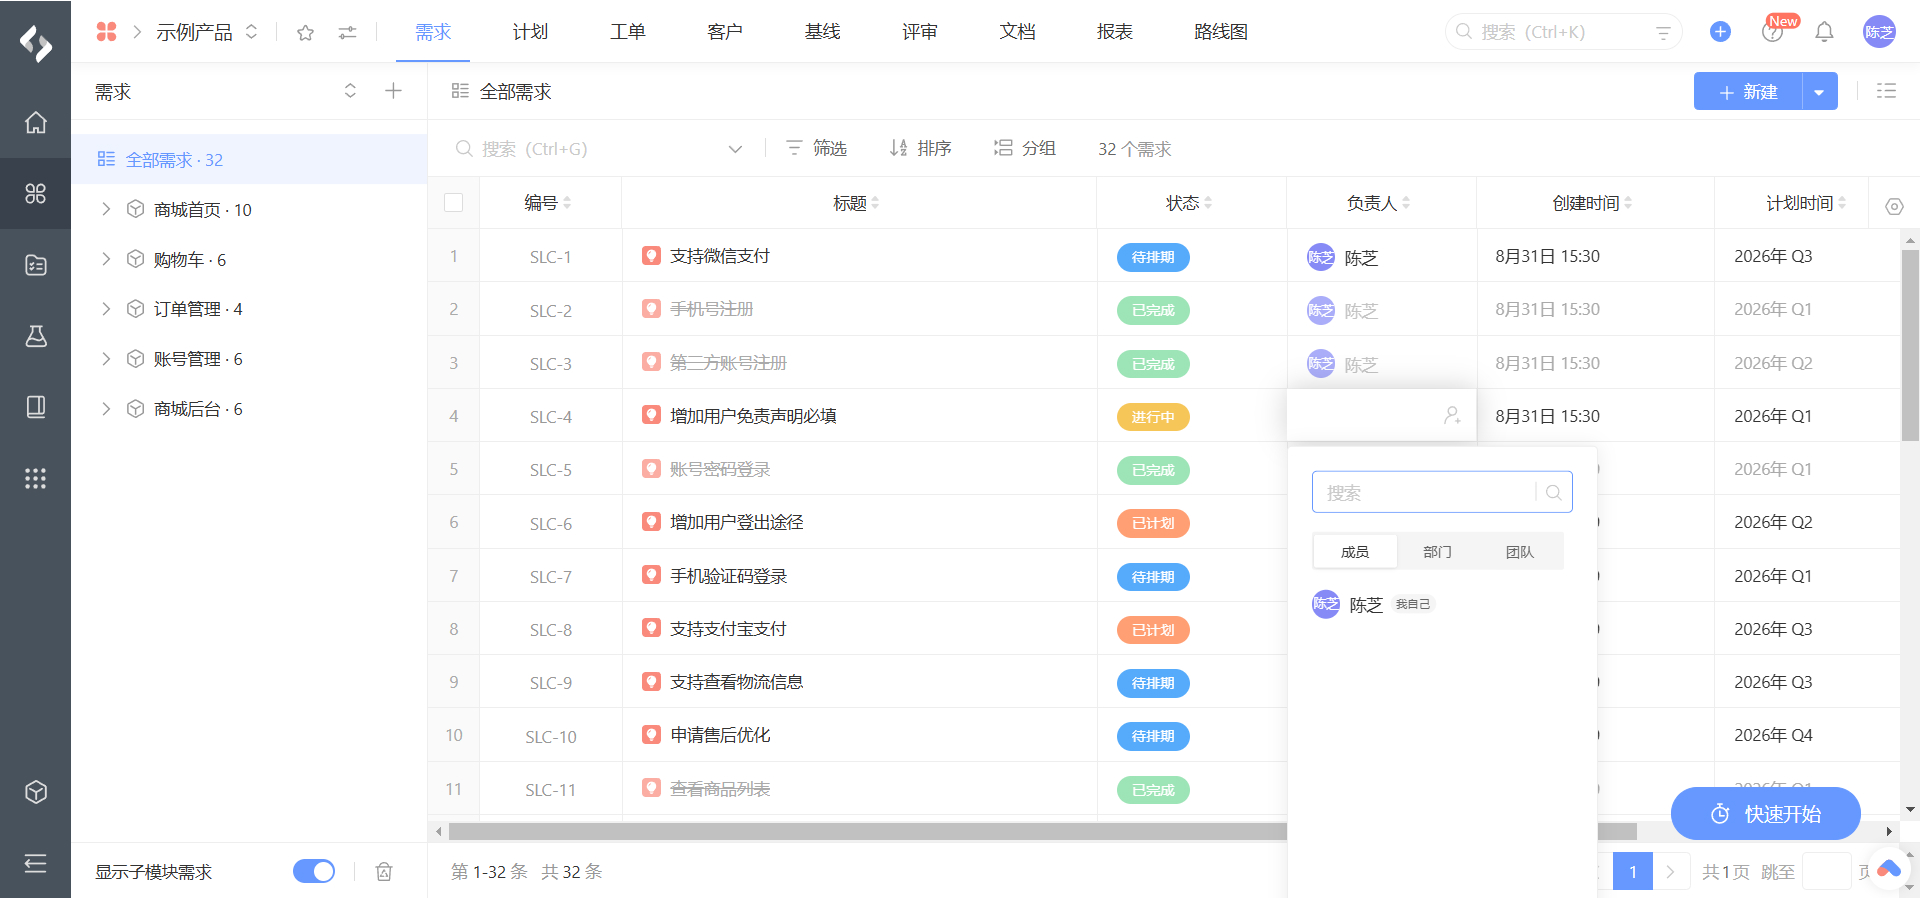
Task: Expand the 账号管理 module
Action: (106, 359)
